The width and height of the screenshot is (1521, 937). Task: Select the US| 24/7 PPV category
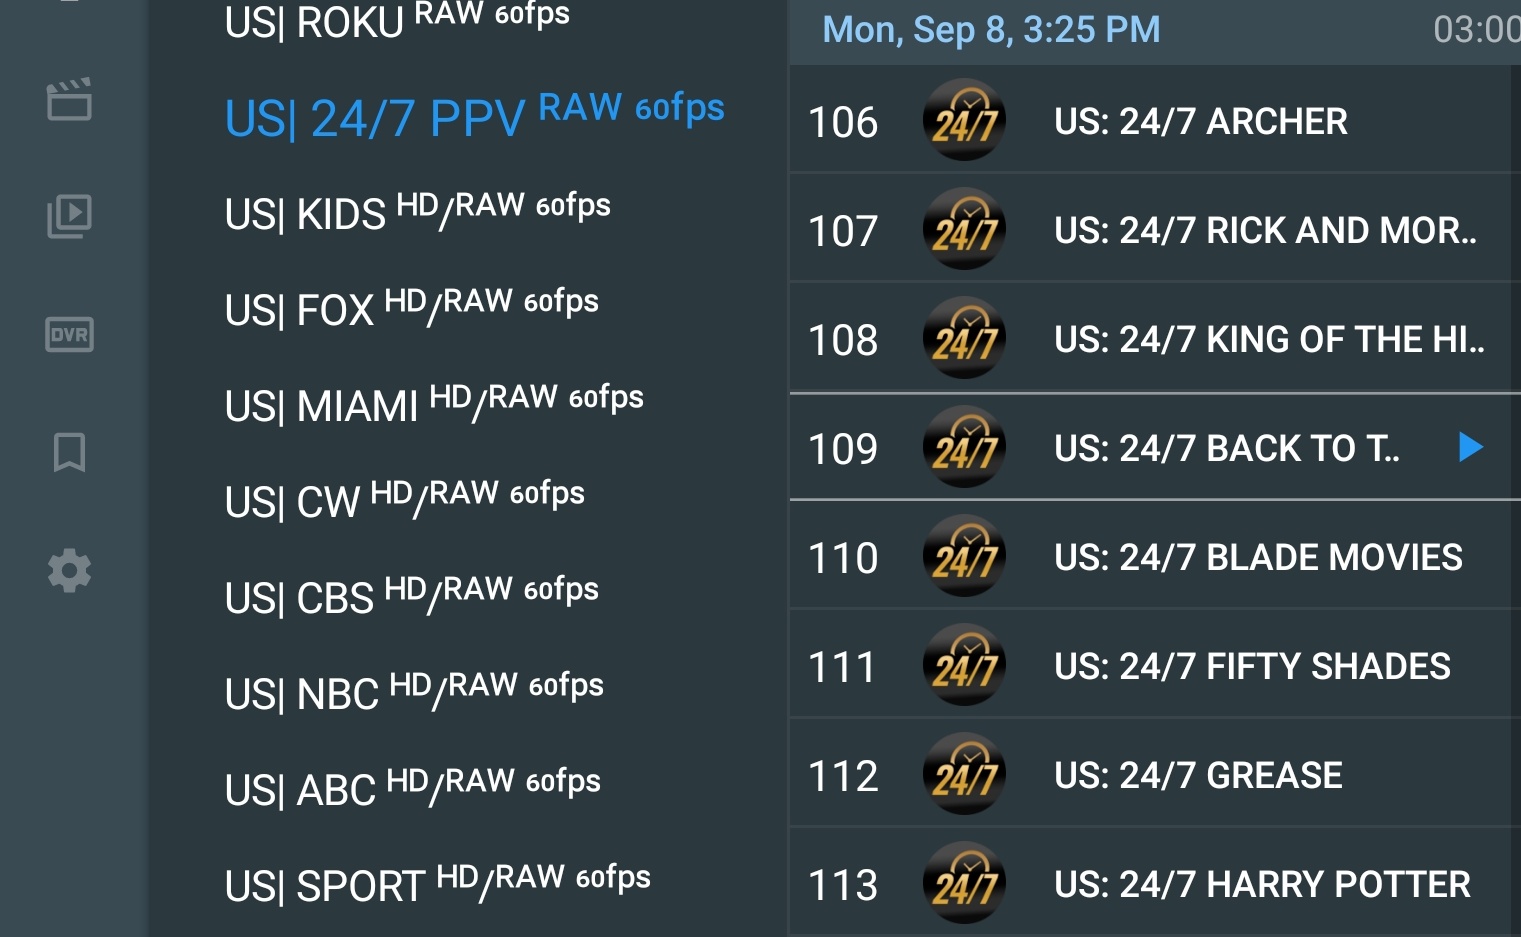474,116
